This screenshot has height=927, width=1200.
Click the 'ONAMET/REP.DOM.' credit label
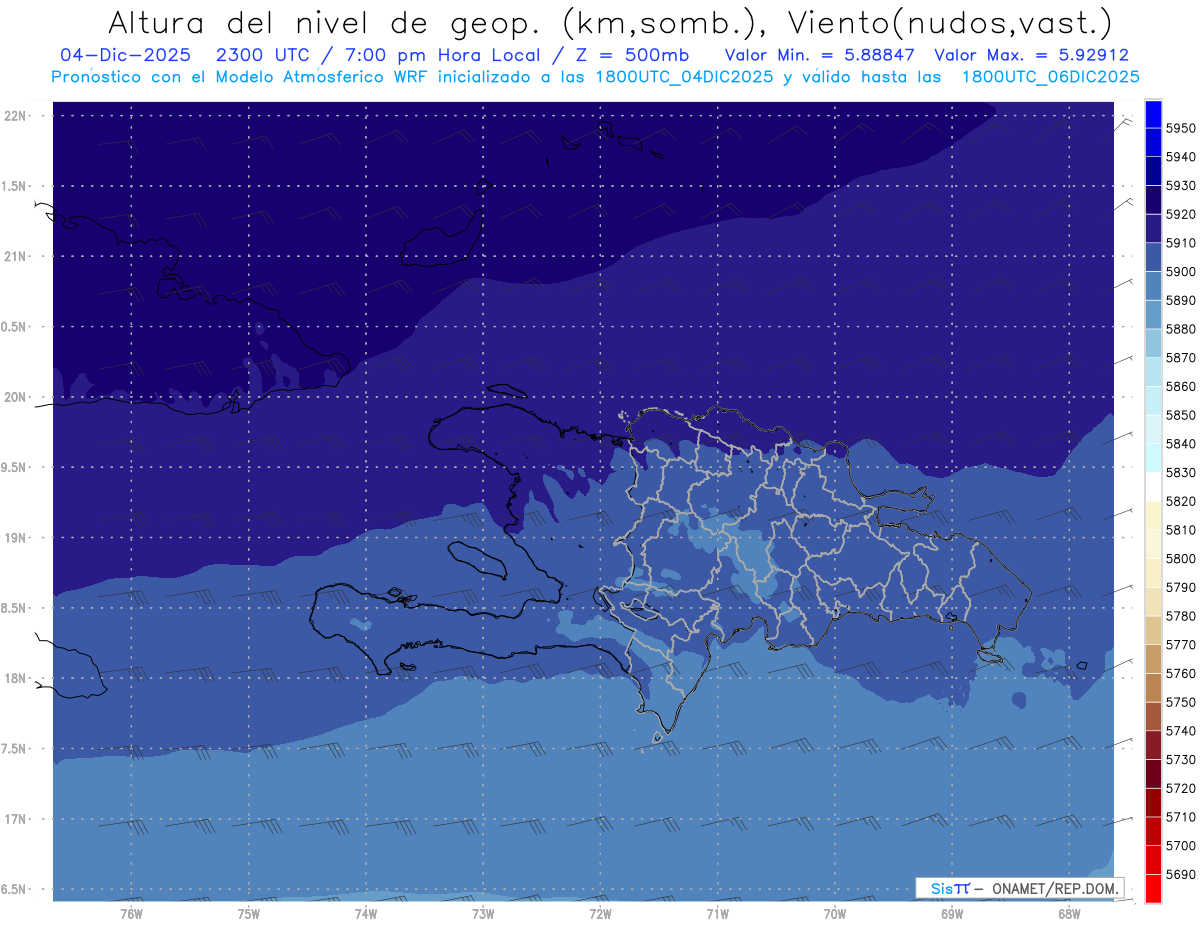[1055, 888]
